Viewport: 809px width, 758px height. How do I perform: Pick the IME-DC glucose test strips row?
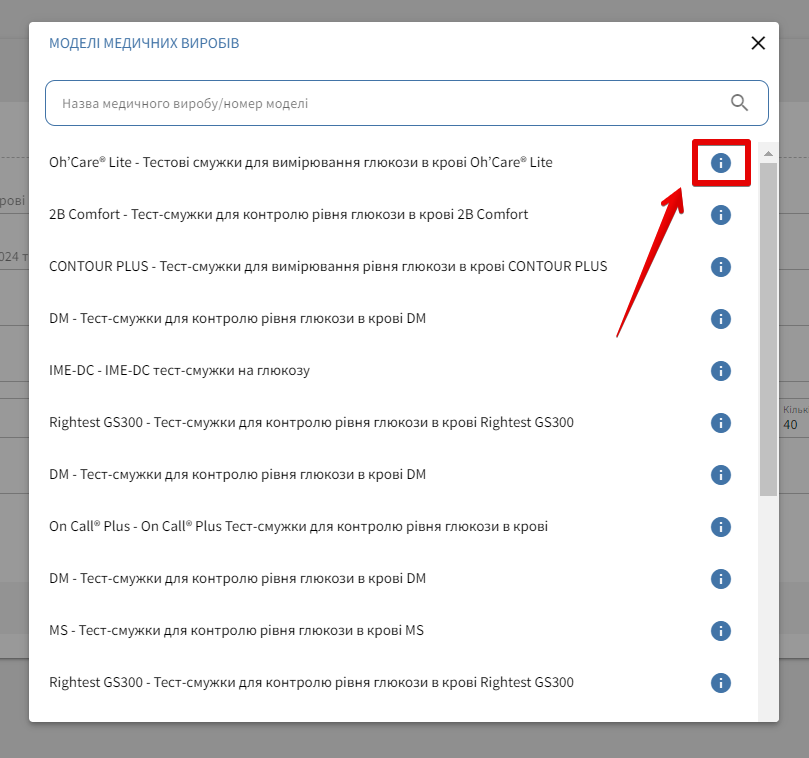(x=179, y=371)
